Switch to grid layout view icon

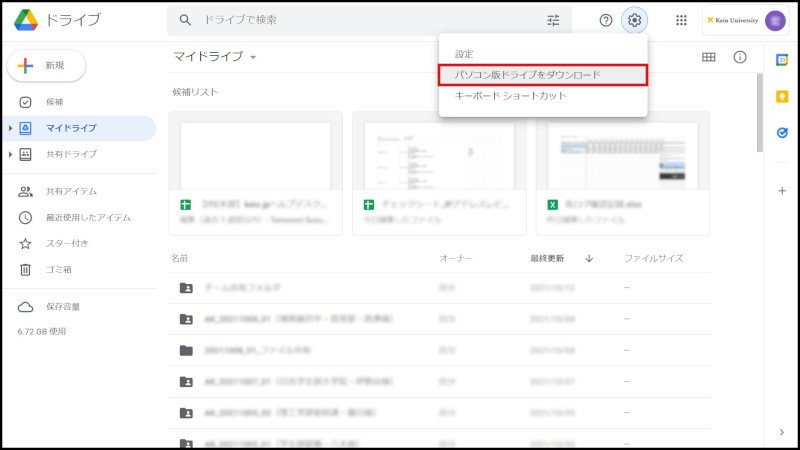pyautogui.click(x=708, y=57)
